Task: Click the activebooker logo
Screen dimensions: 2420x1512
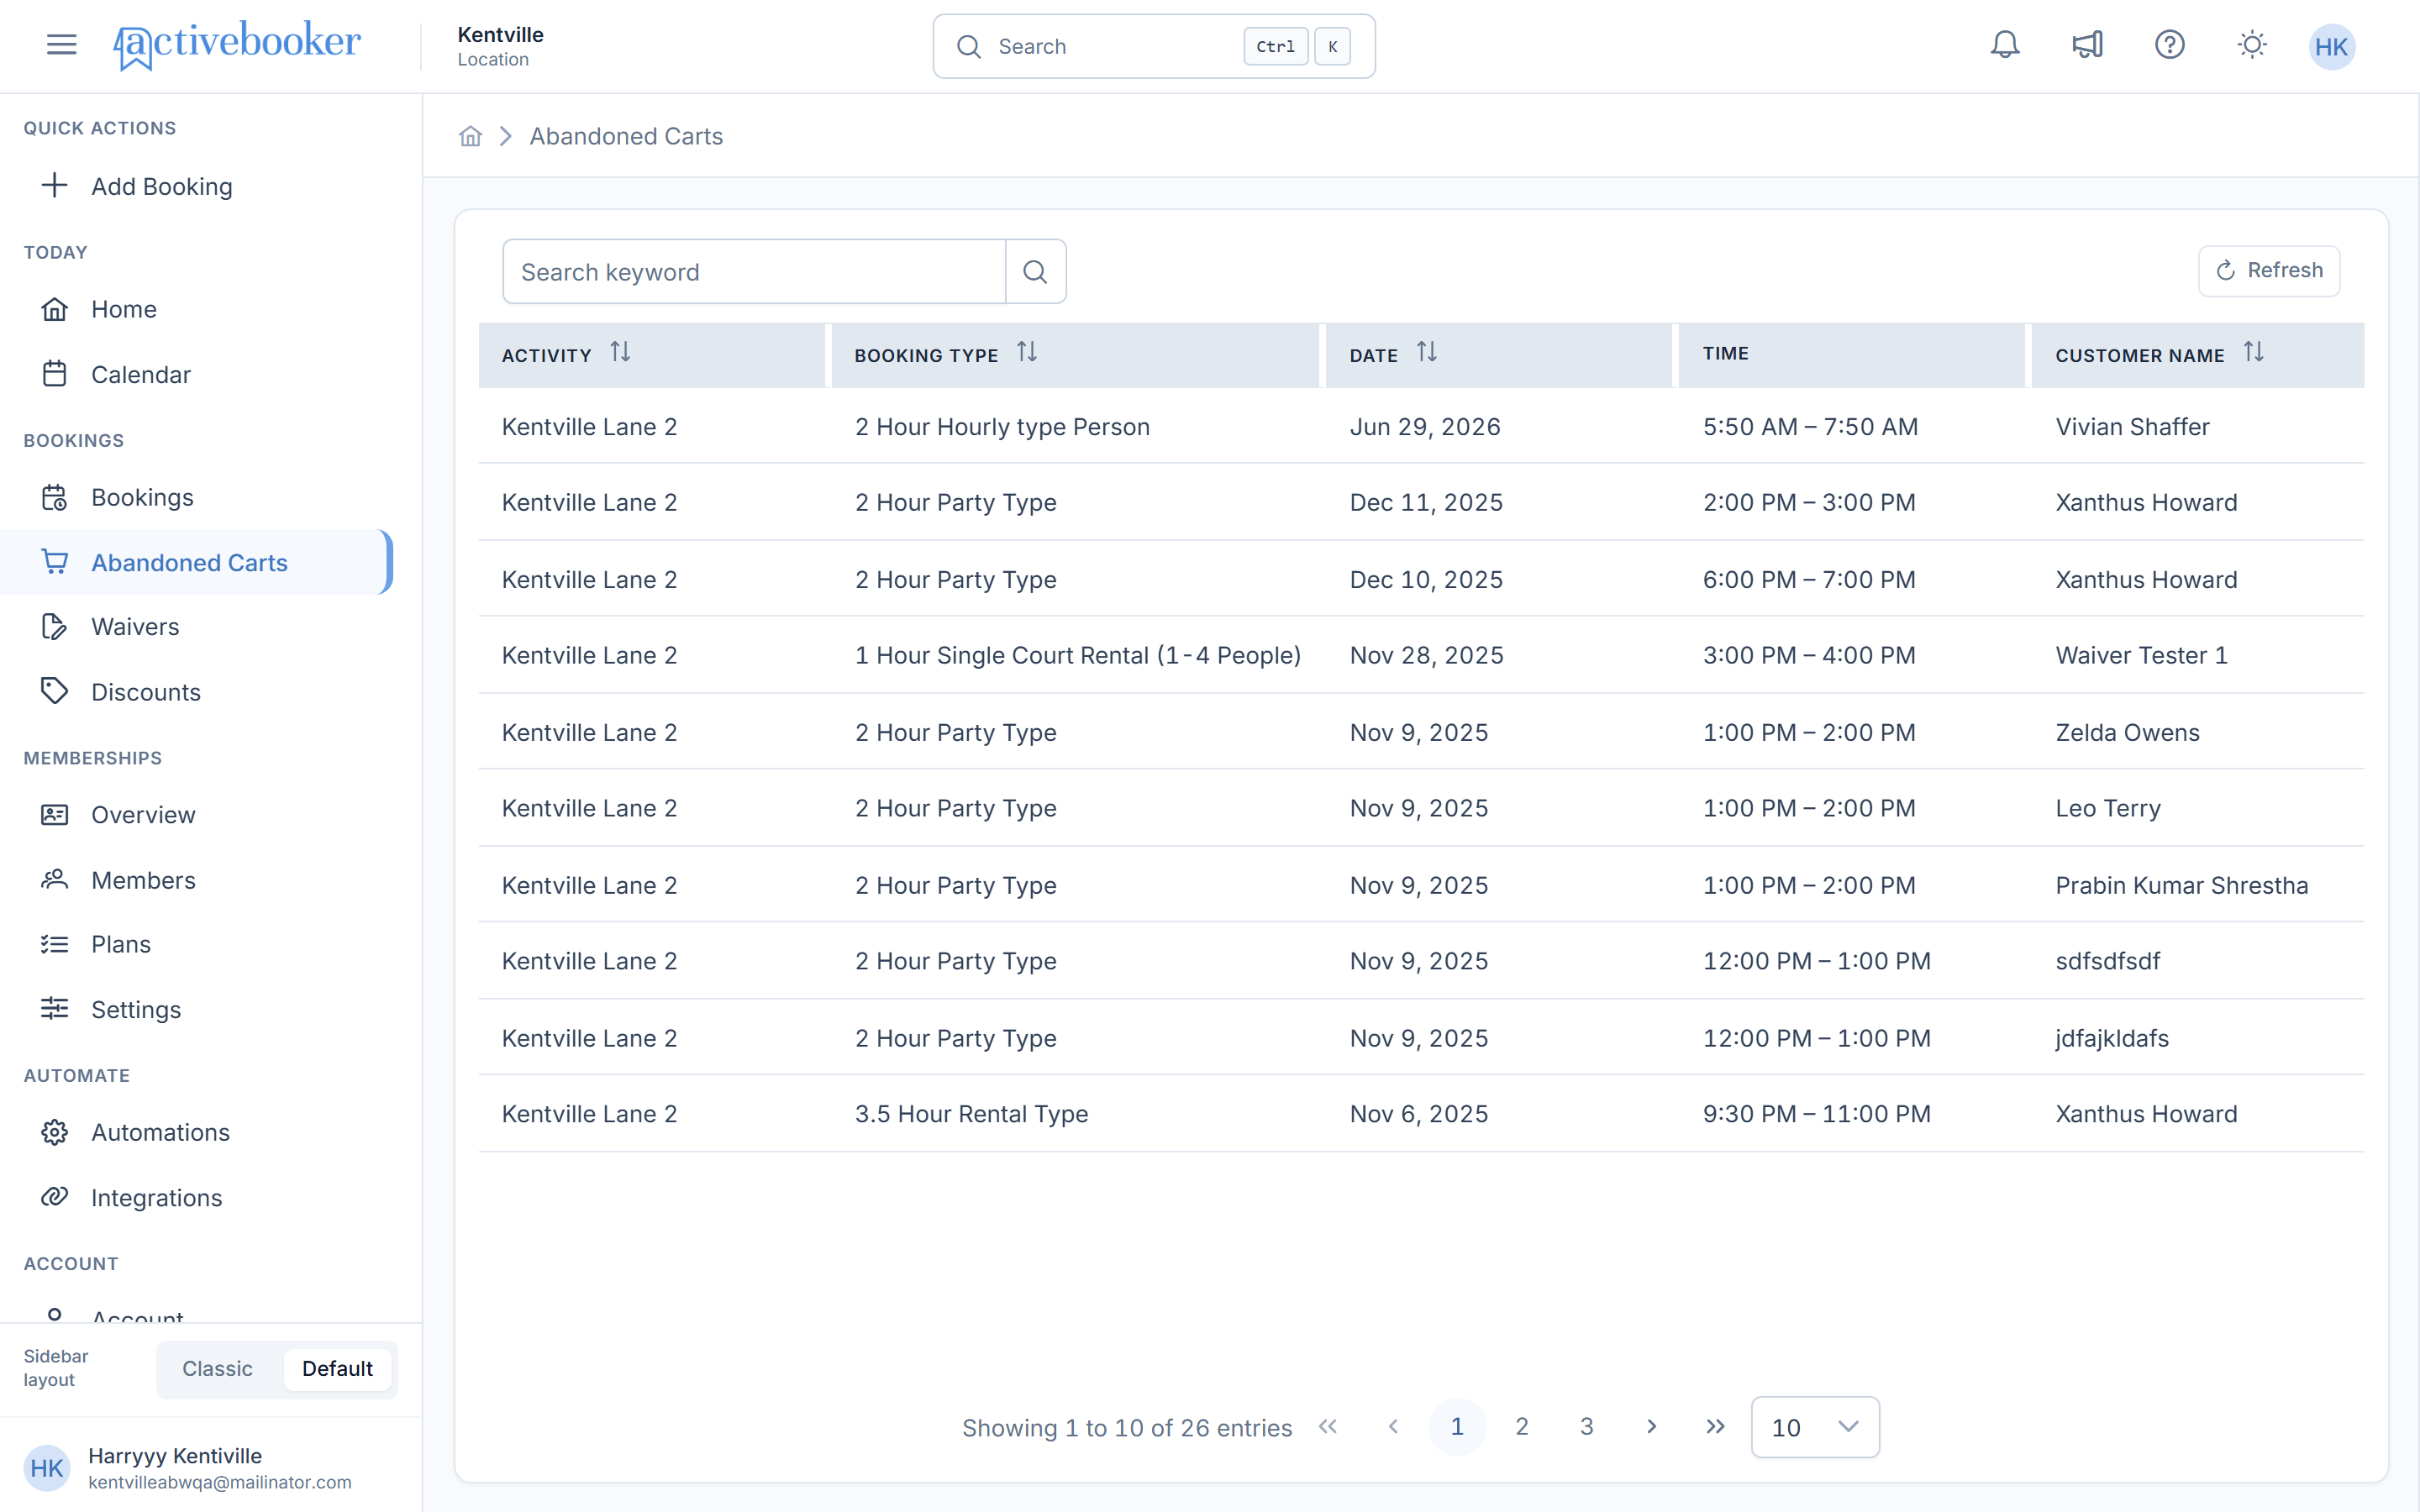Action: [x=237, y=45]
